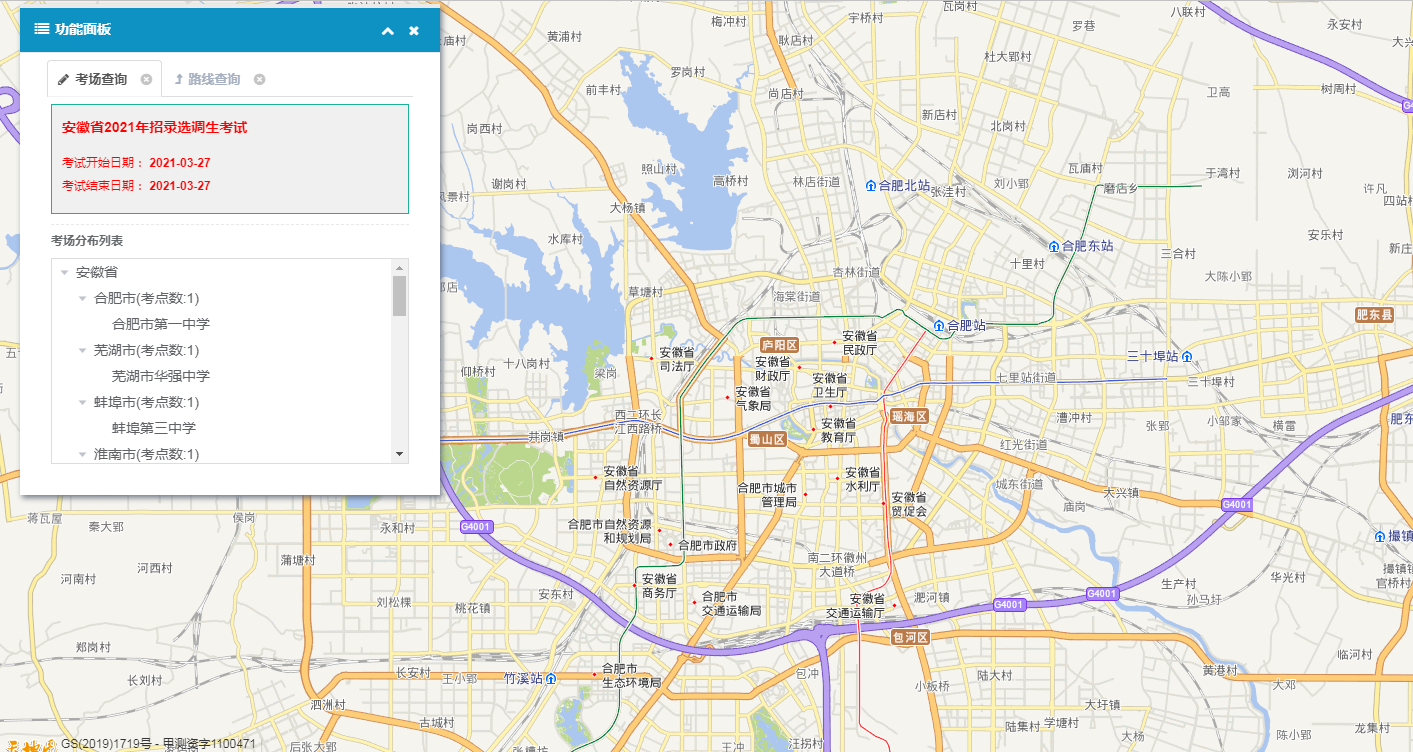
Task: Click the 合肥站 station icon on map
Action: pos(939,325)
